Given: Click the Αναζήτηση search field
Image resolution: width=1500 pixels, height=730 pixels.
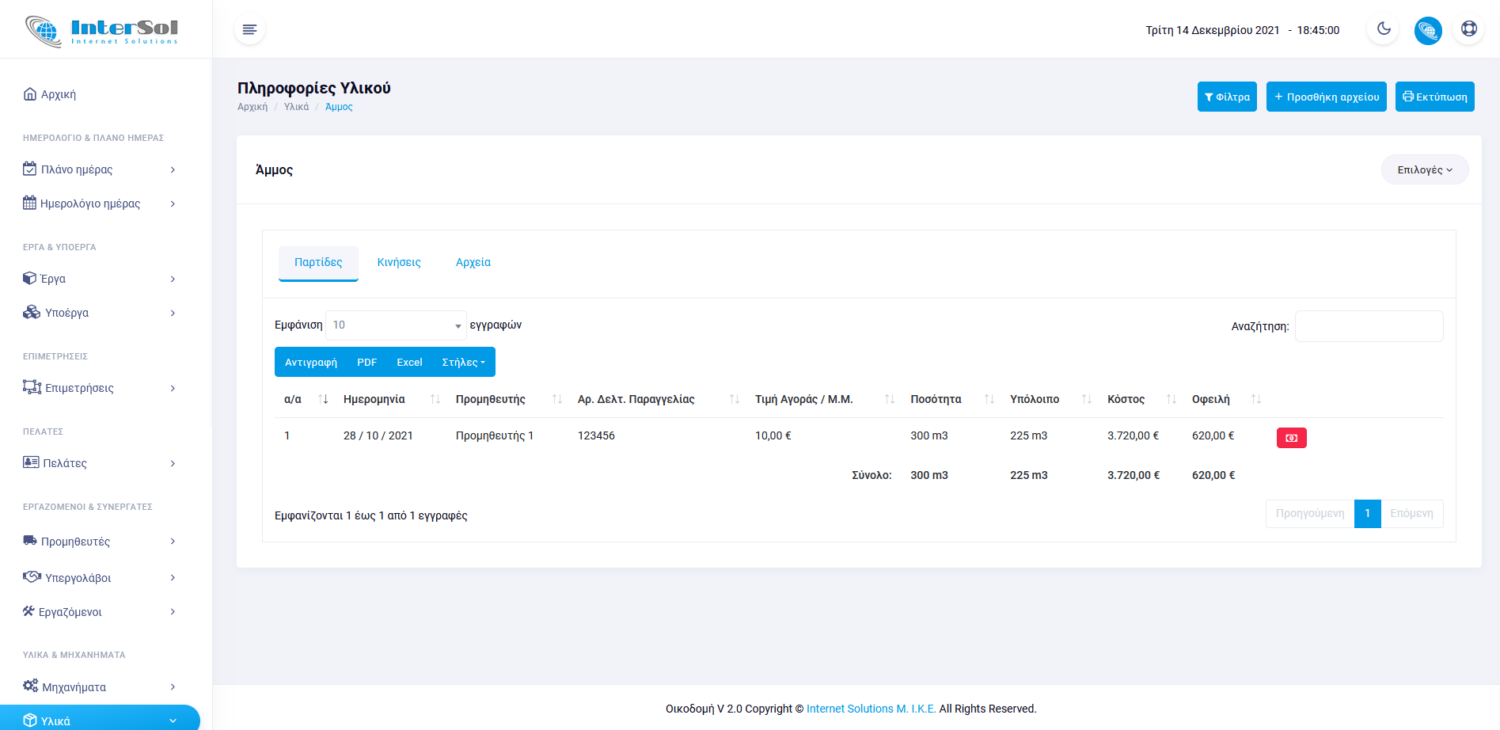Looking at the screenshot, I should [1368, 326].
